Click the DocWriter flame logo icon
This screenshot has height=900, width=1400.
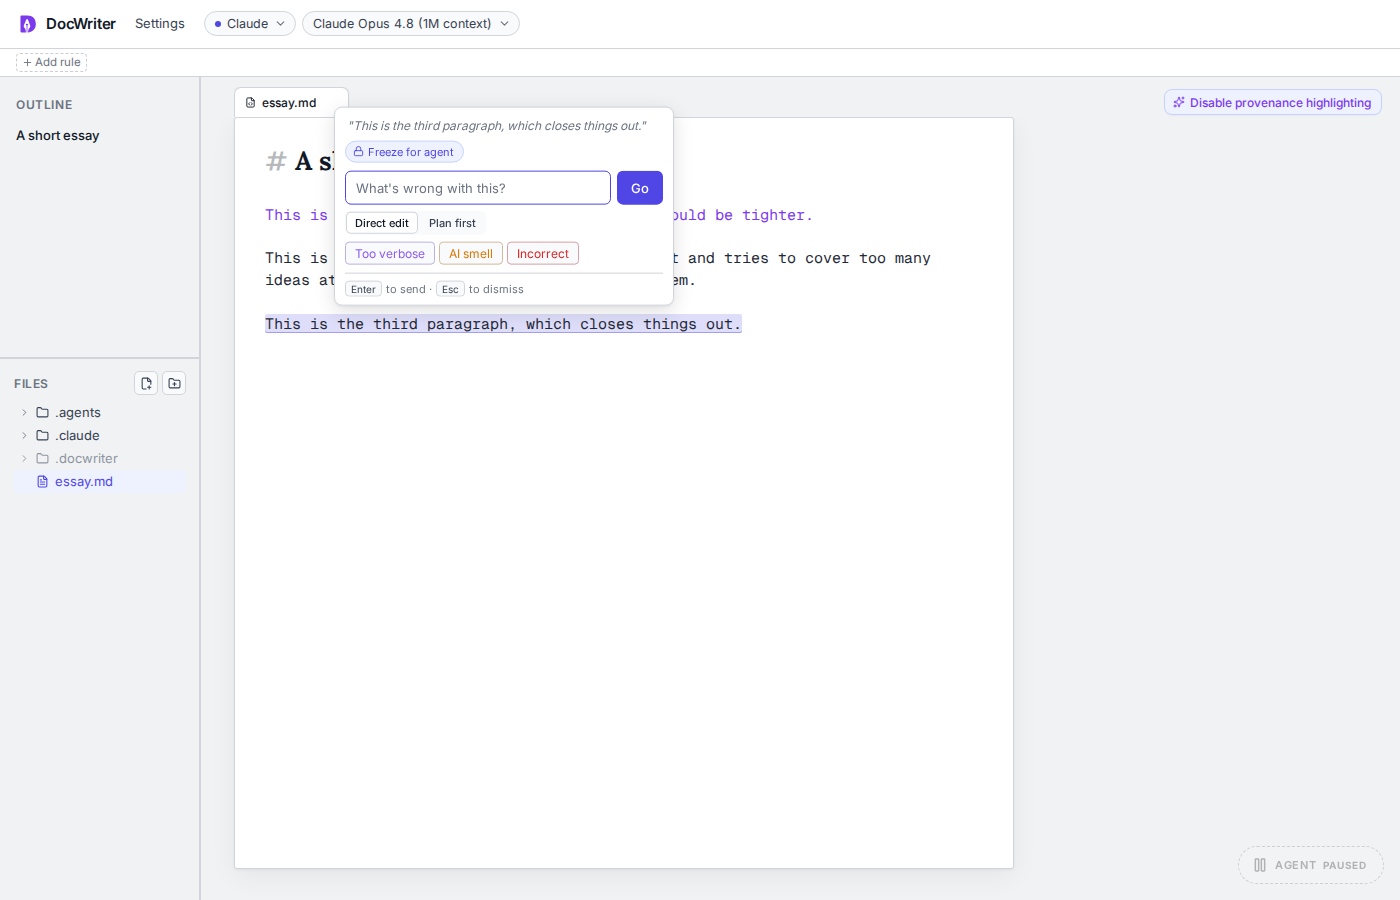[28, 24]
